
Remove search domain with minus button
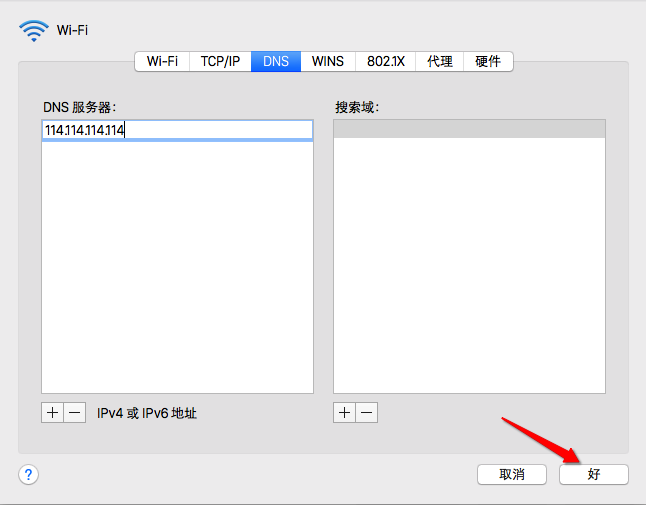point(367,413)
